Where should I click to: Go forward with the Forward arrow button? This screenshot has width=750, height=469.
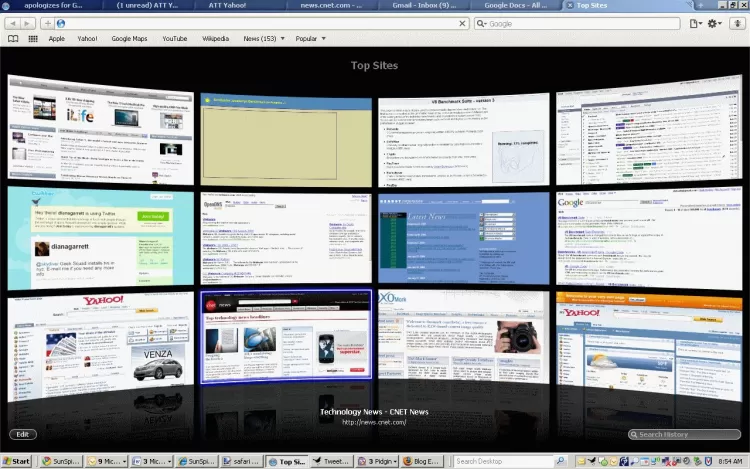tap(27, 23)
